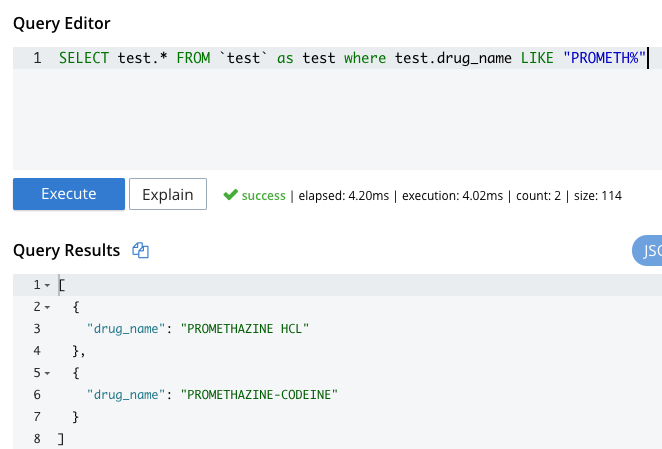Click the closing bracket on line 8
662x449 pixels.
tap(62, 439)
